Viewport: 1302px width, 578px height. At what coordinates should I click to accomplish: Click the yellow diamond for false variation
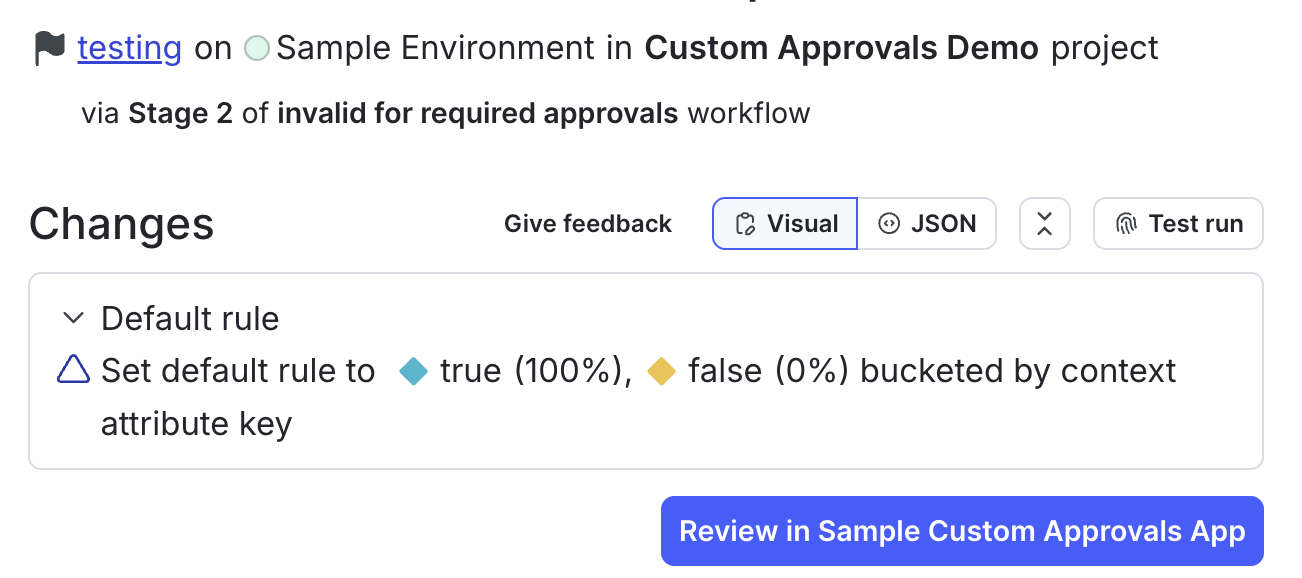(x=662, y=370)
